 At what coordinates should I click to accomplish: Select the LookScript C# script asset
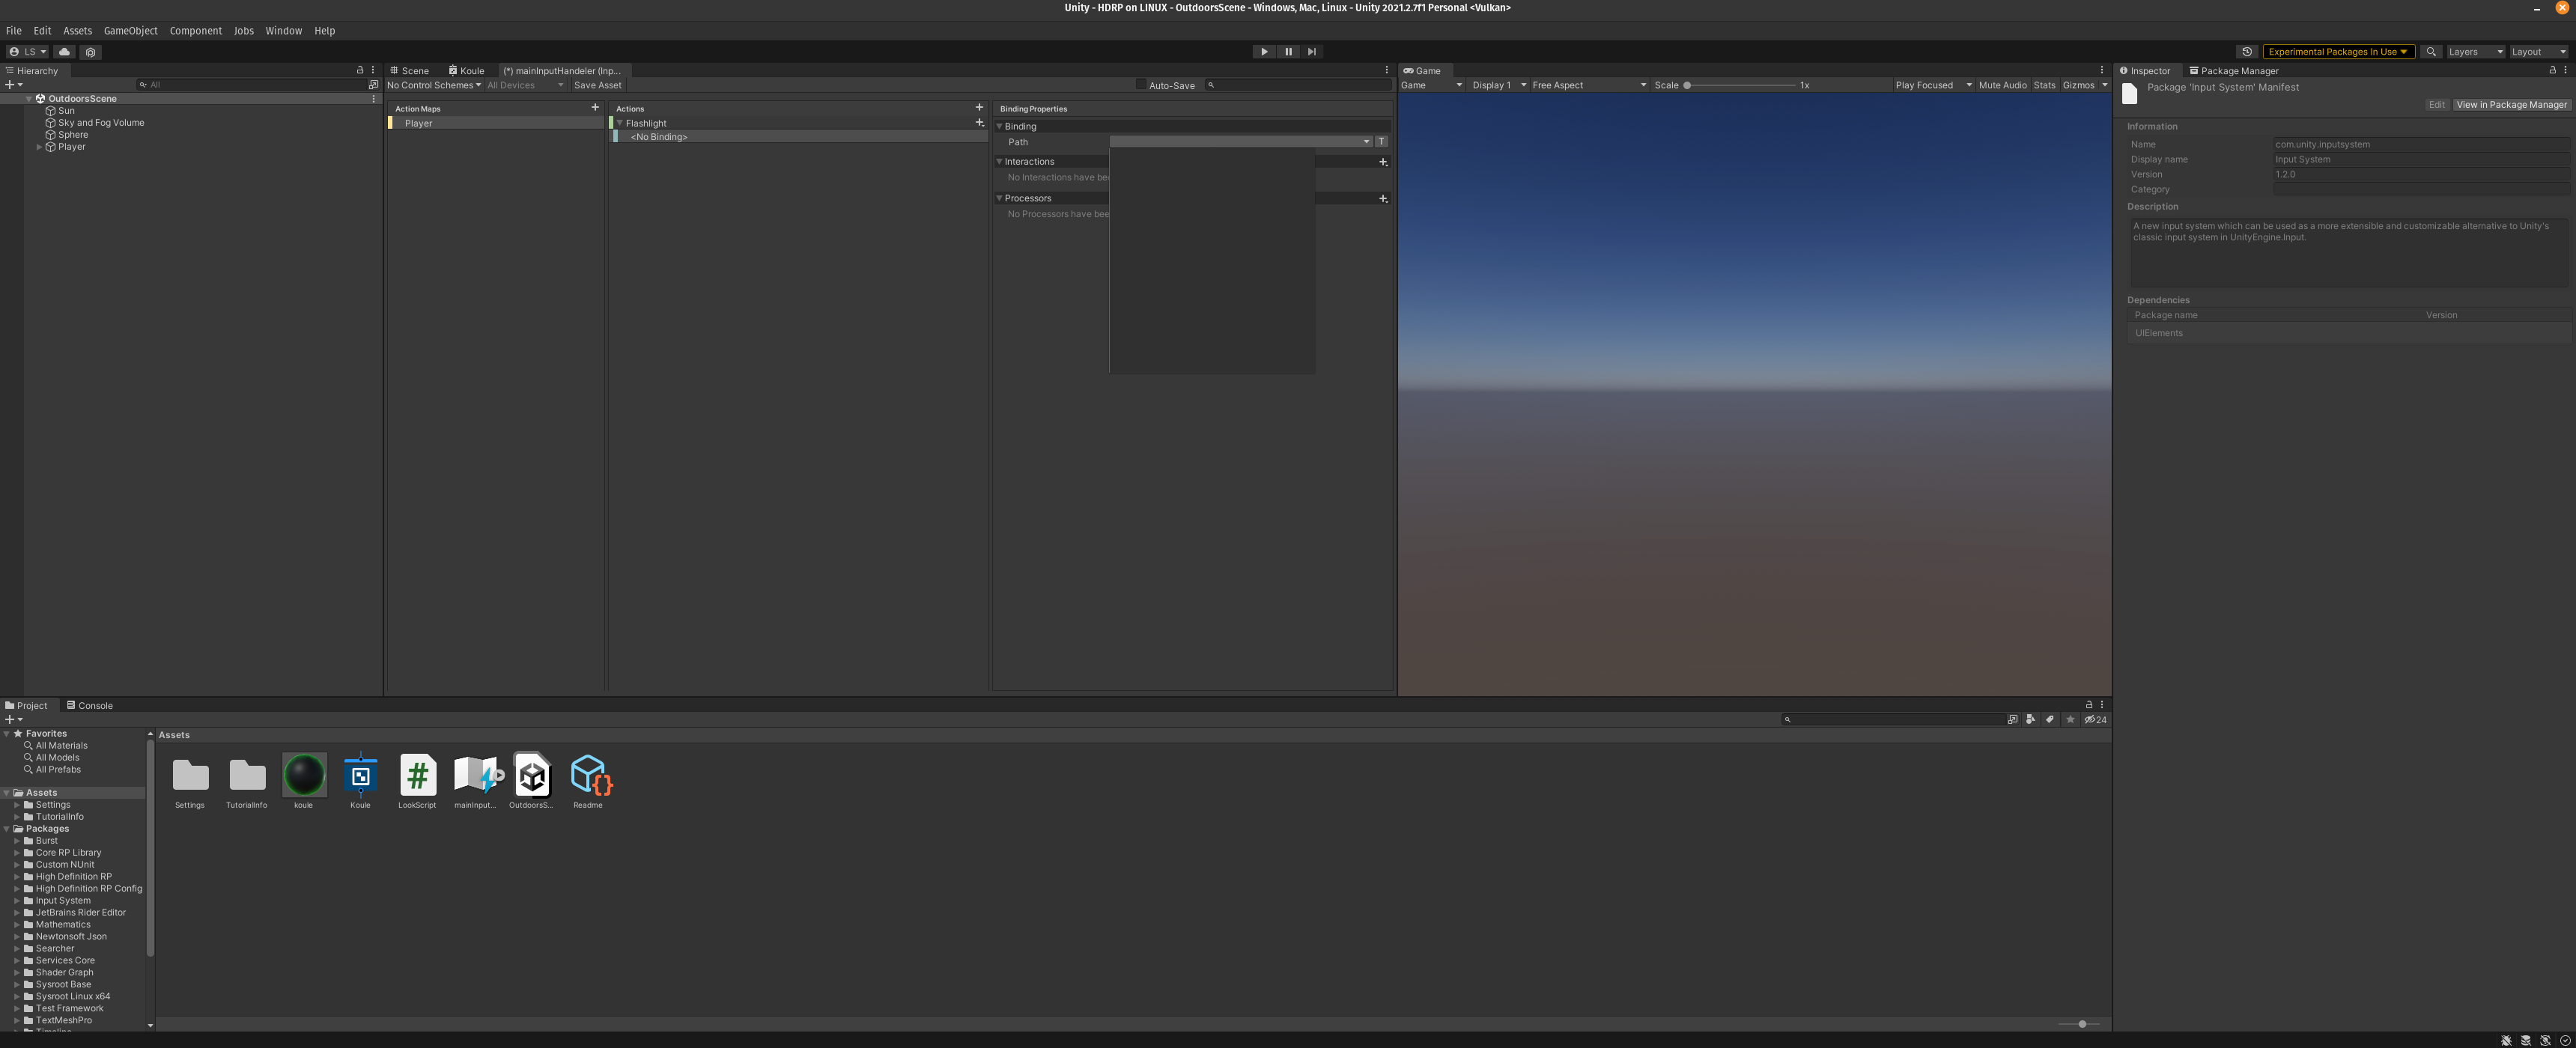click(x=417, y=775)
